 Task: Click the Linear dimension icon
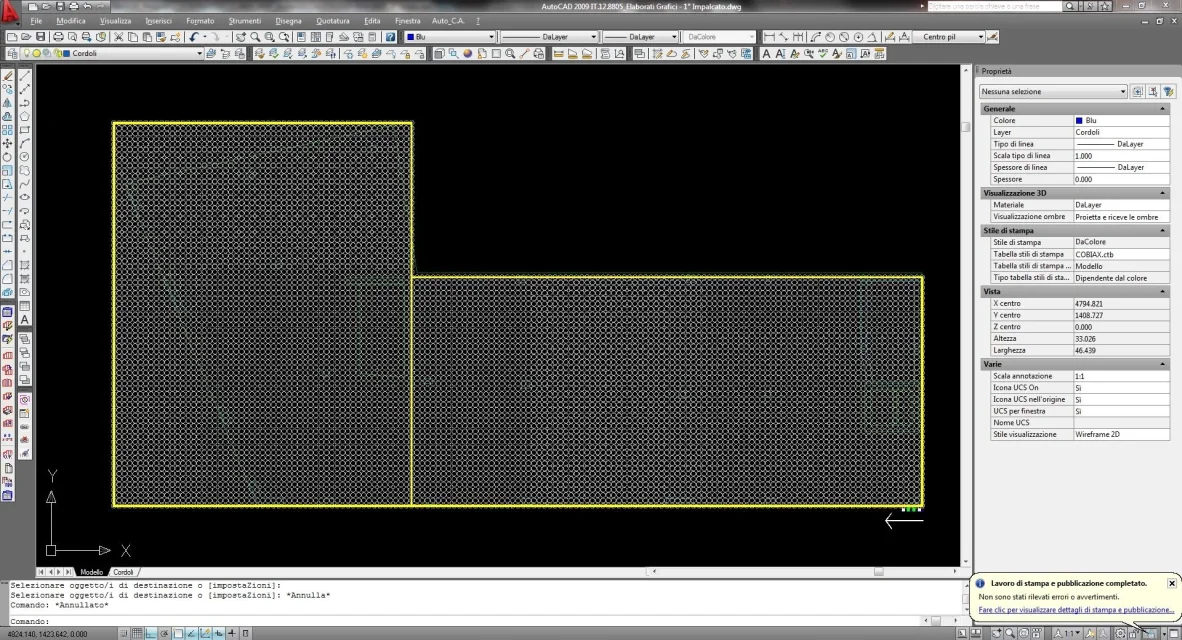tap(769, 36)
